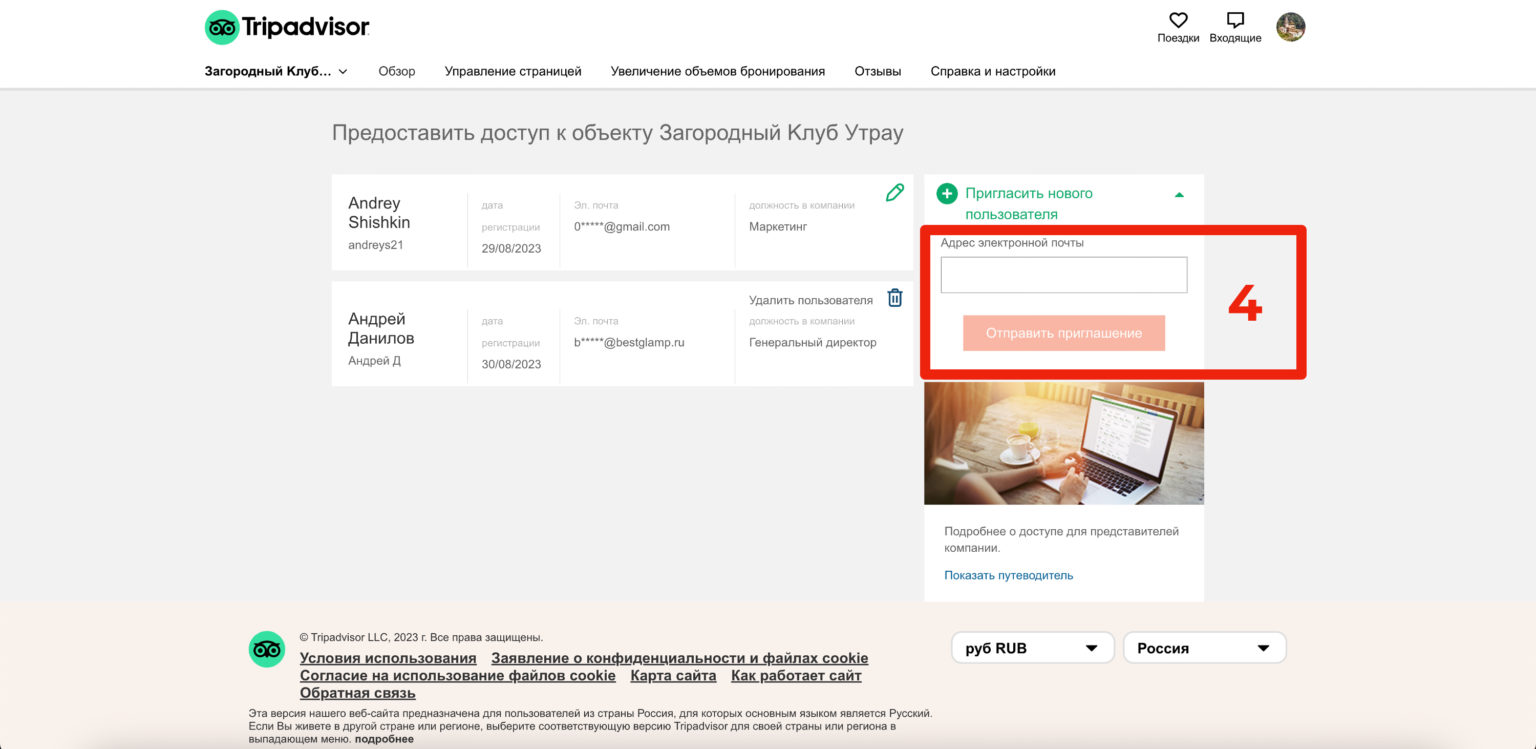Click username andreys21
The height and width of the screenshot is (749, 1536).
coord(376,245)
